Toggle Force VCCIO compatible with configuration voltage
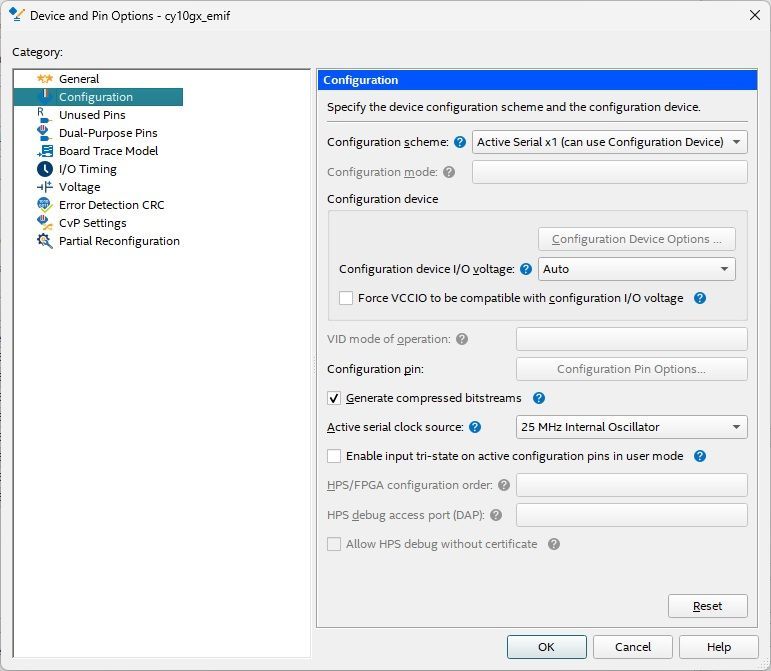Image resolution: width=771 pixels, height=671 pixels. tap(346, 298)
